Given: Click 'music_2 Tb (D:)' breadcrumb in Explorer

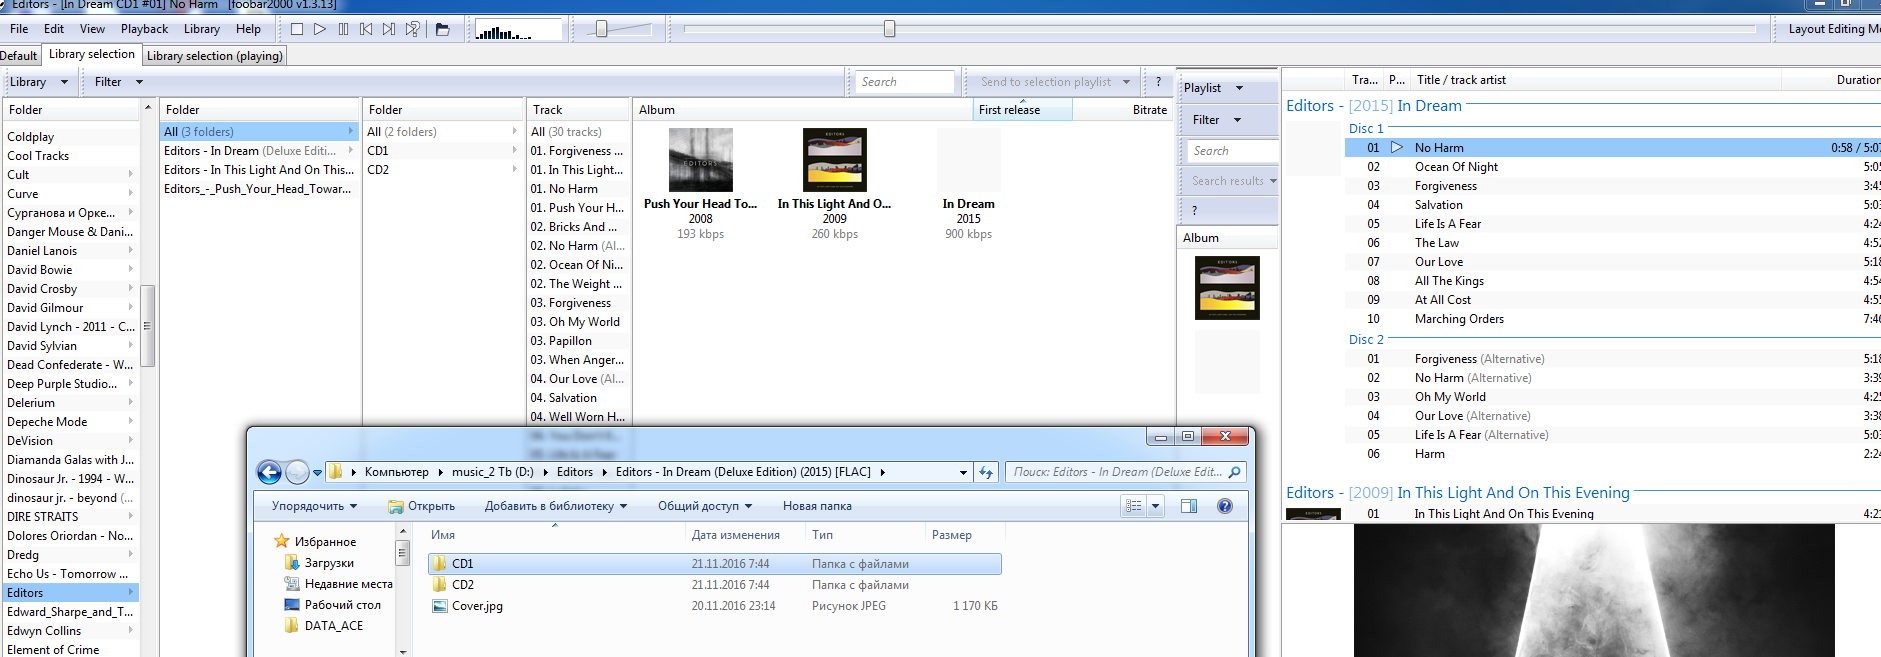Looking at the screenshot, I should coord(492,472).
